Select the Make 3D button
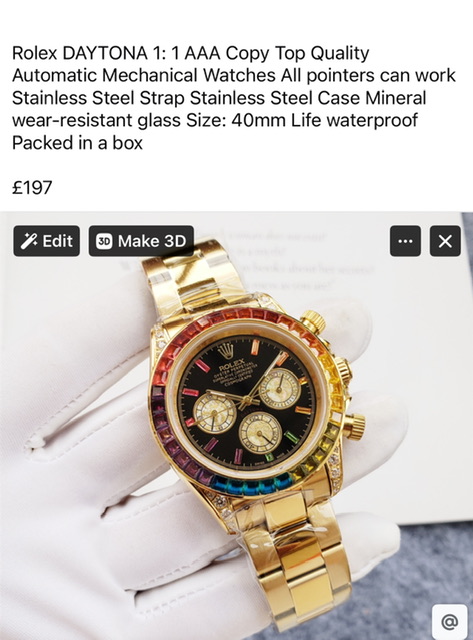Screen dimensions: 473x640 (x=141, y=241)
